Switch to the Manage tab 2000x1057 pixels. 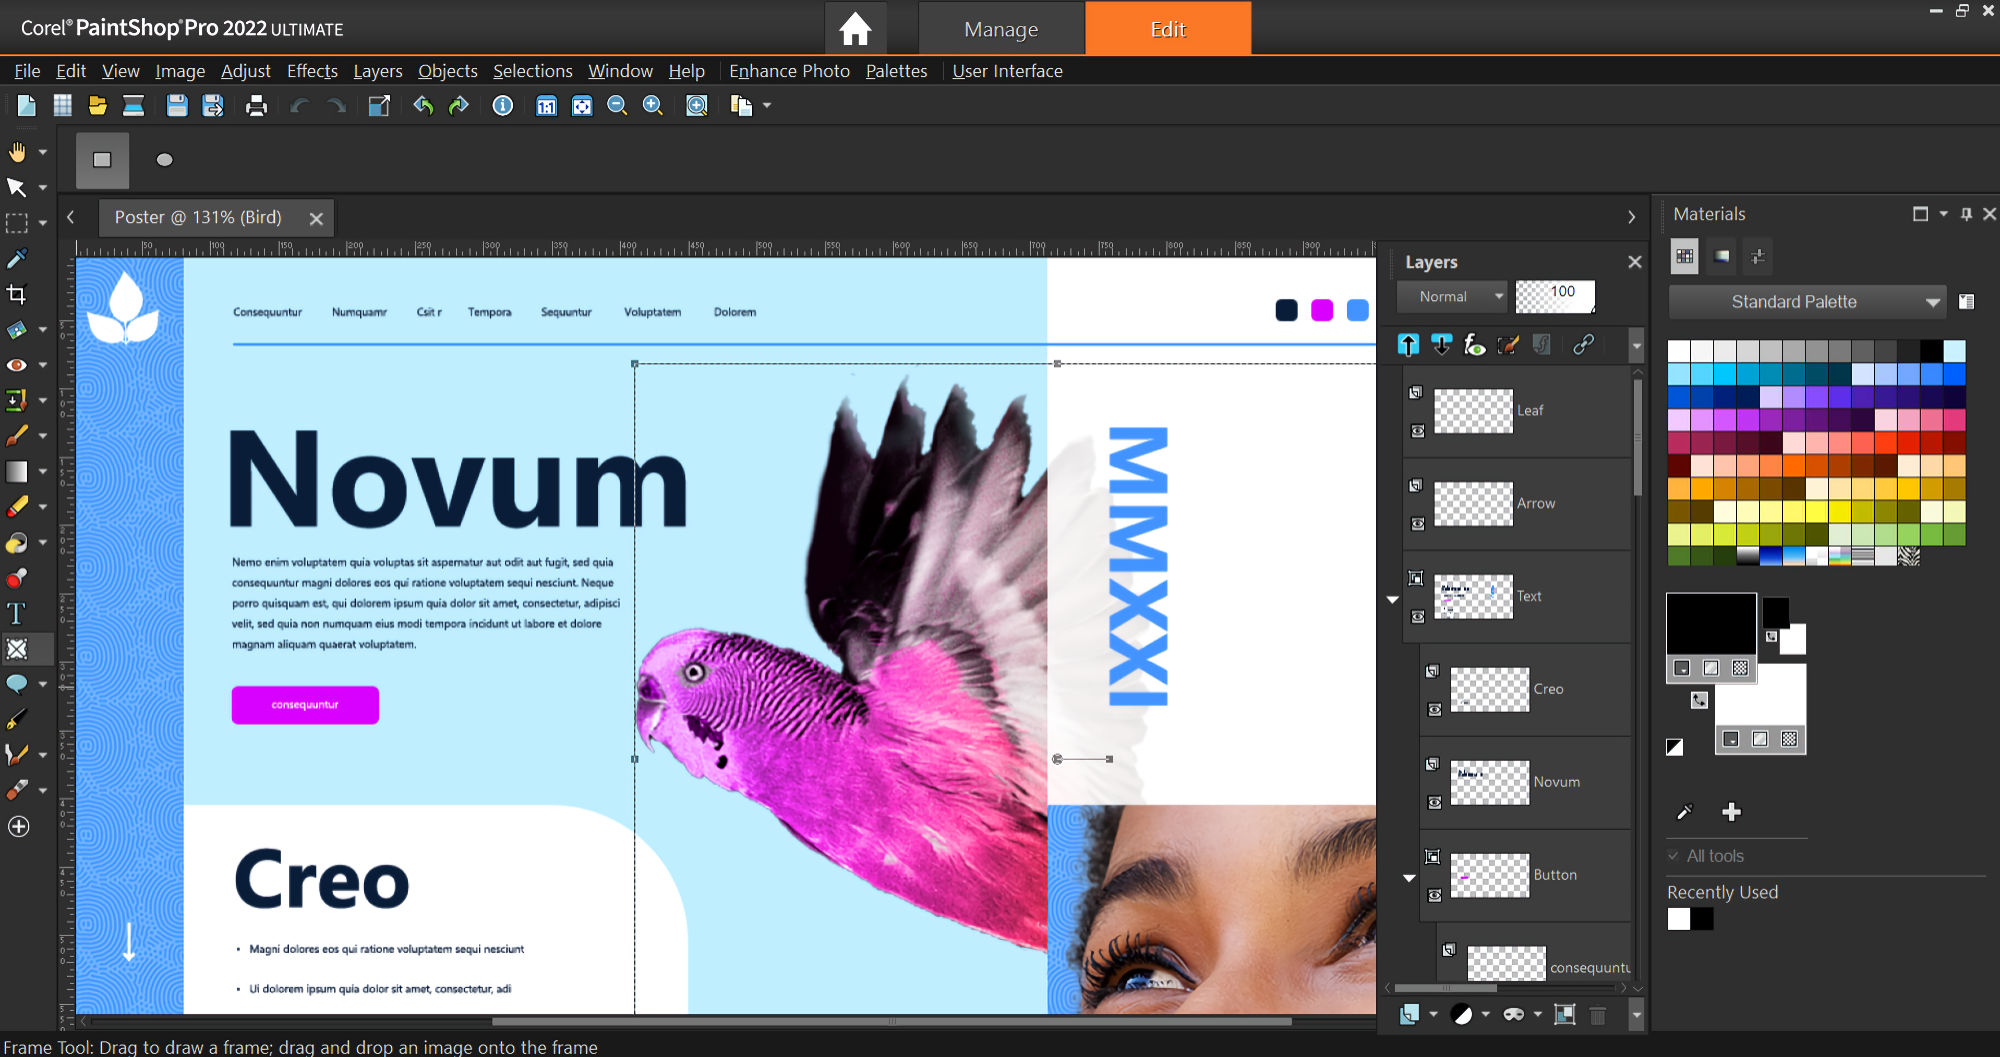1000,29
